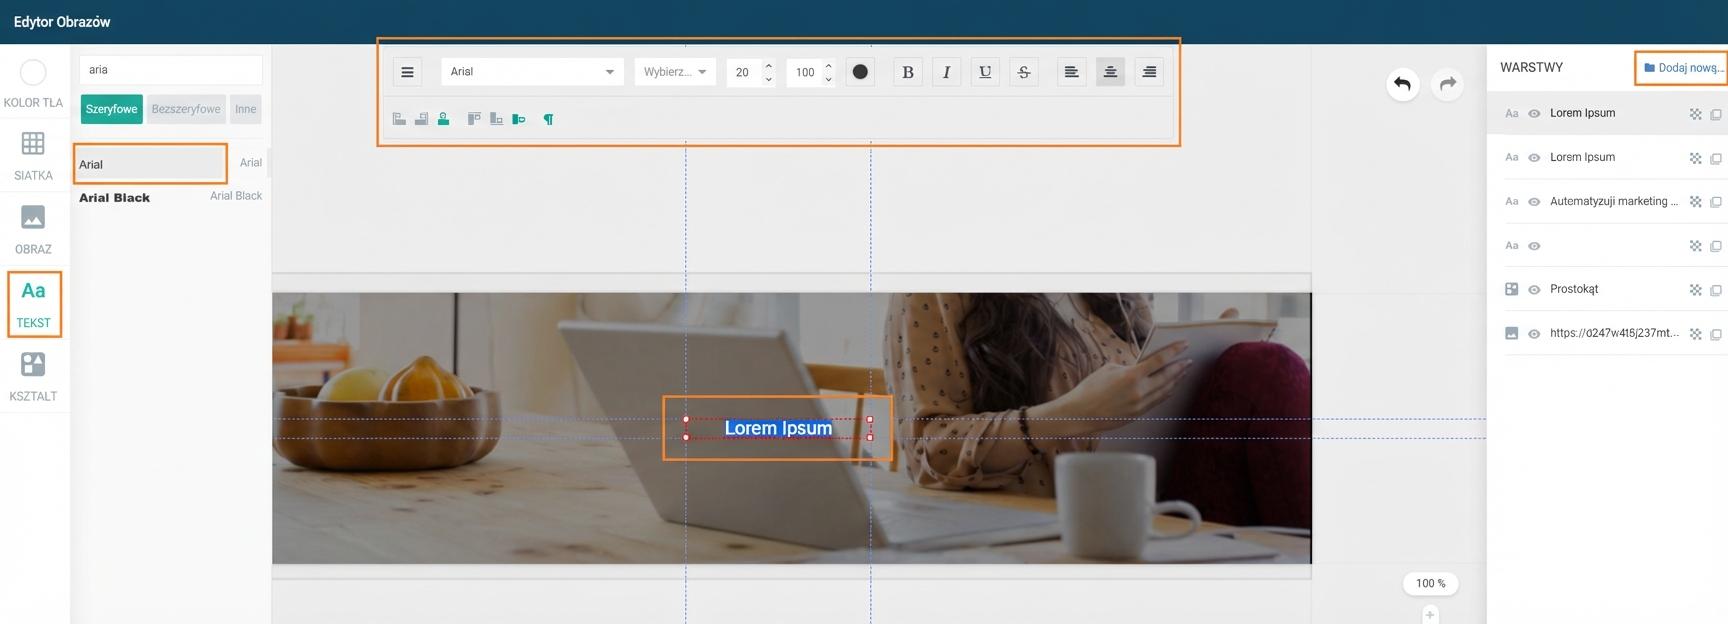
Task: Click the second gray alignment icon in lower toolbar row
Action: point(421,119)
